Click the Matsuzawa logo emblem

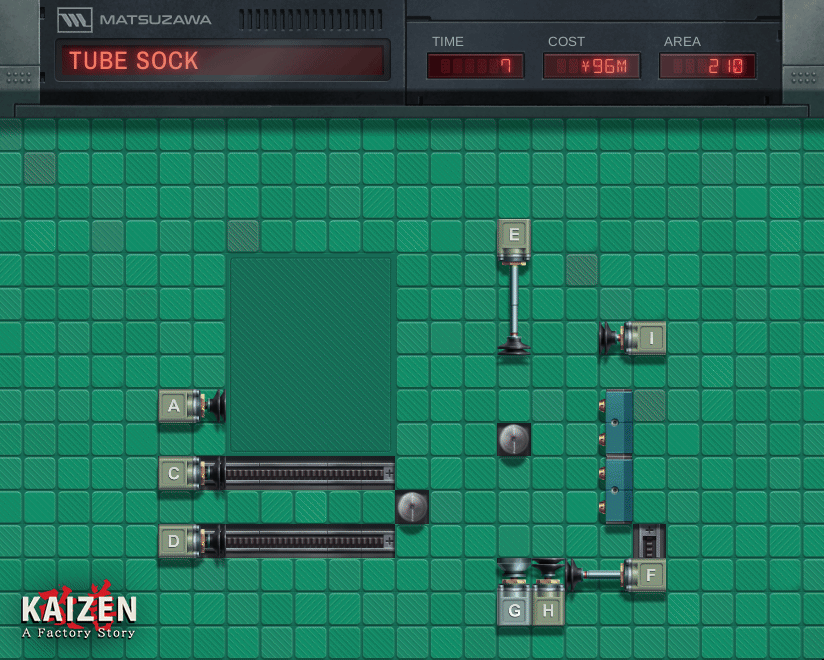coord(75,20)
